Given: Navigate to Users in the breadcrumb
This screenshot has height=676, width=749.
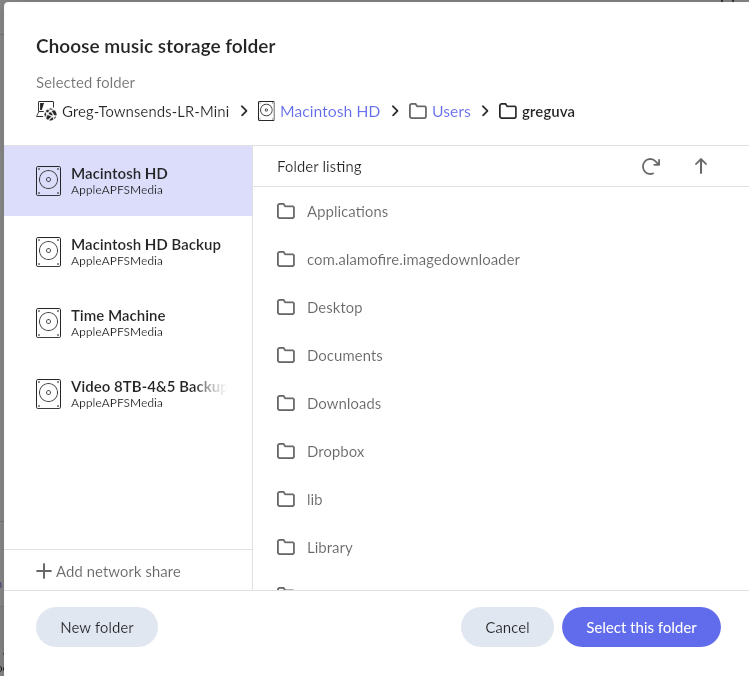Looking at the screenshot, I should [451, 111].
